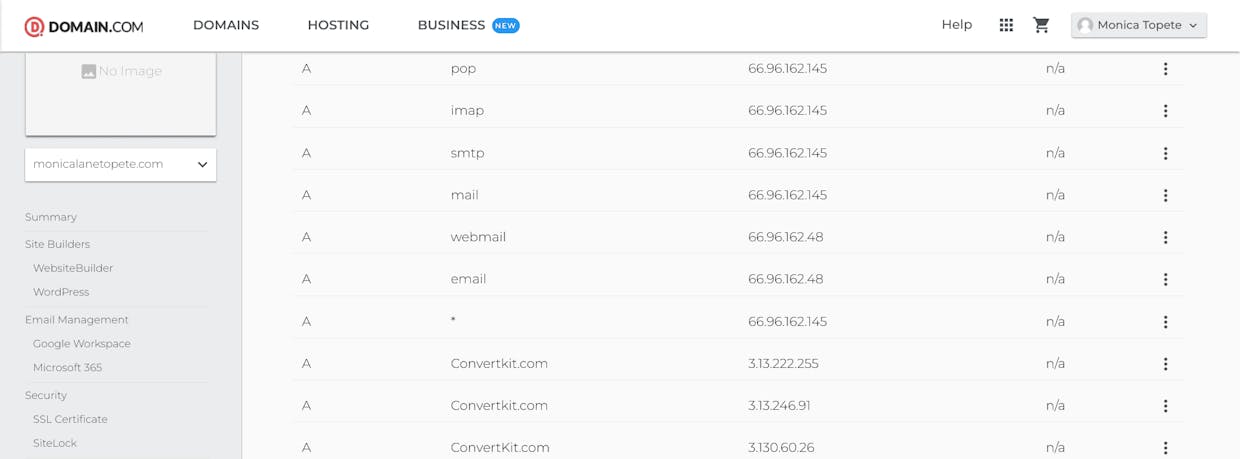Open the Business menu
1240x459 pixels.
click(468, 25)
